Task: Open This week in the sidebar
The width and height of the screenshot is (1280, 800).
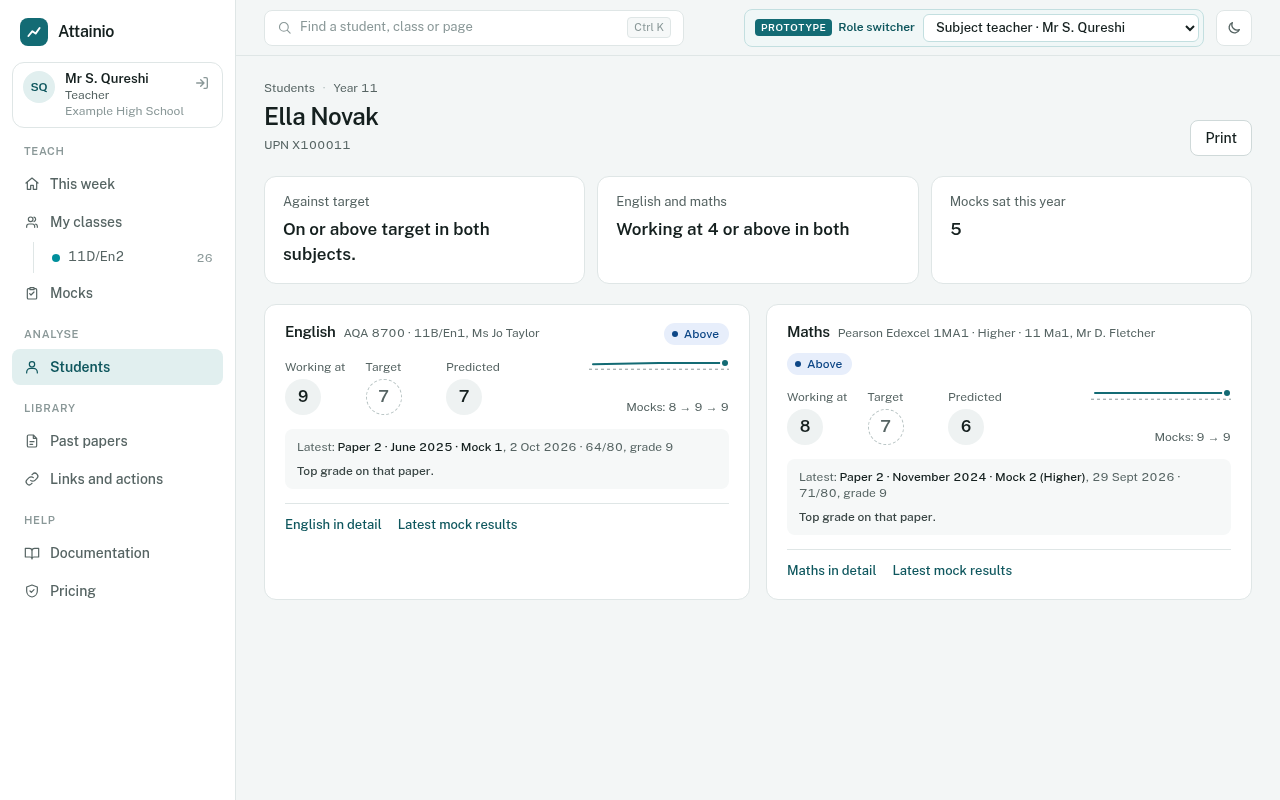Action: [x=117, y=184]
